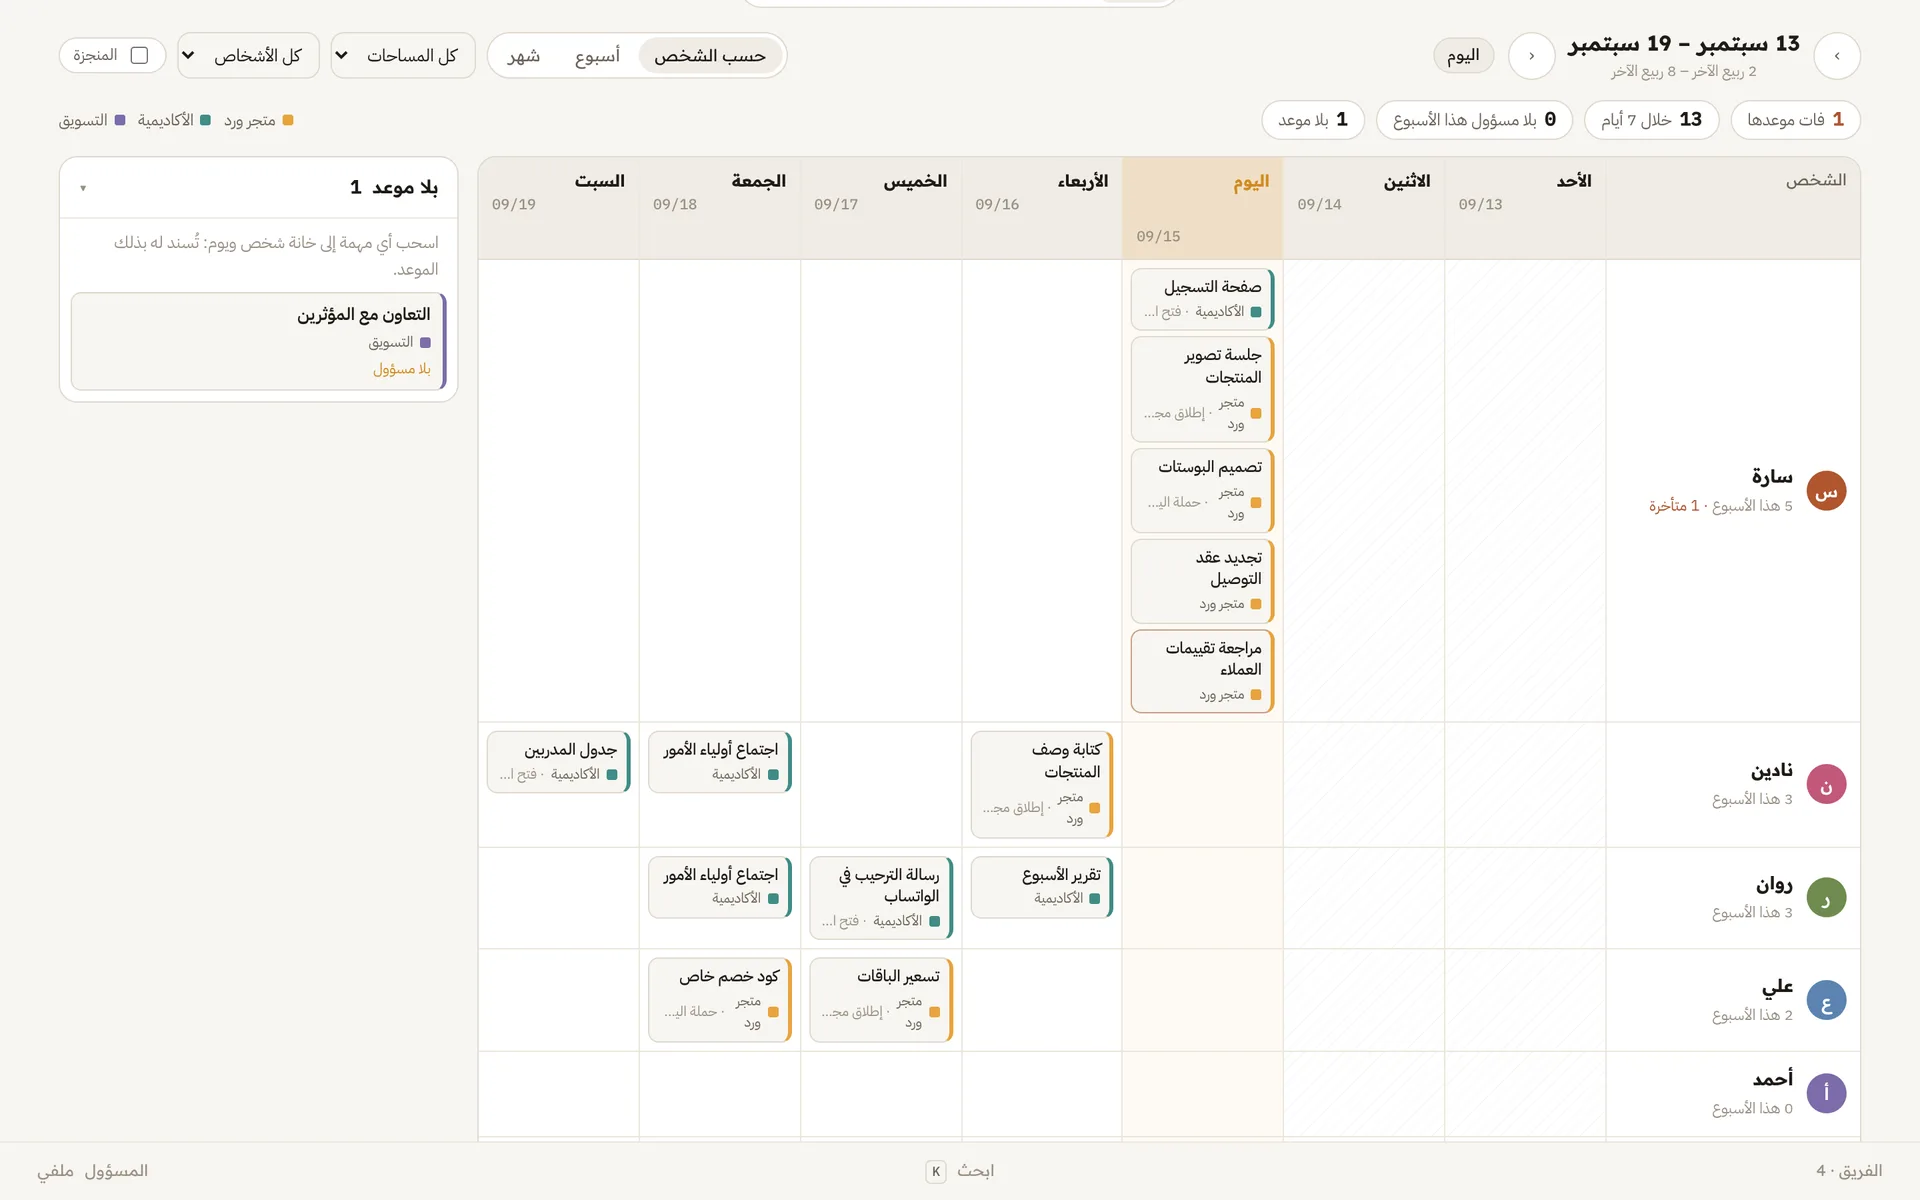Screen dimensions: 1920x1200
Task: Switch to the أسبوع week view tab
Action: (x=597, y=56)
